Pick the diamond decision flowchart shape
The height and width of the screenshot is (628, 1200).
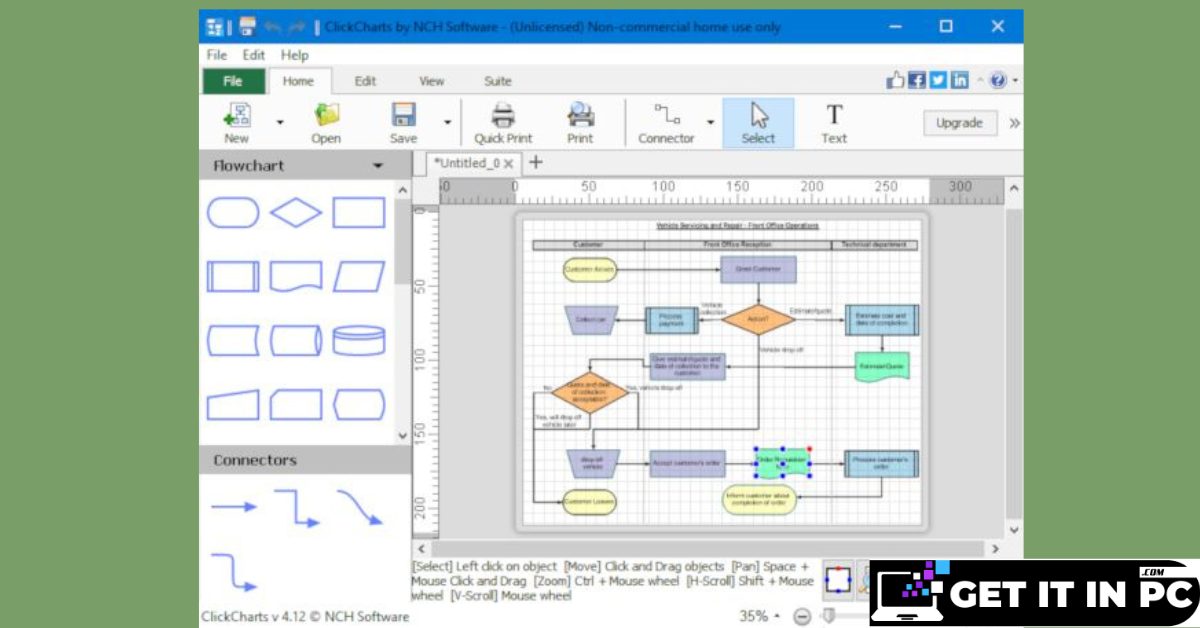296,212
